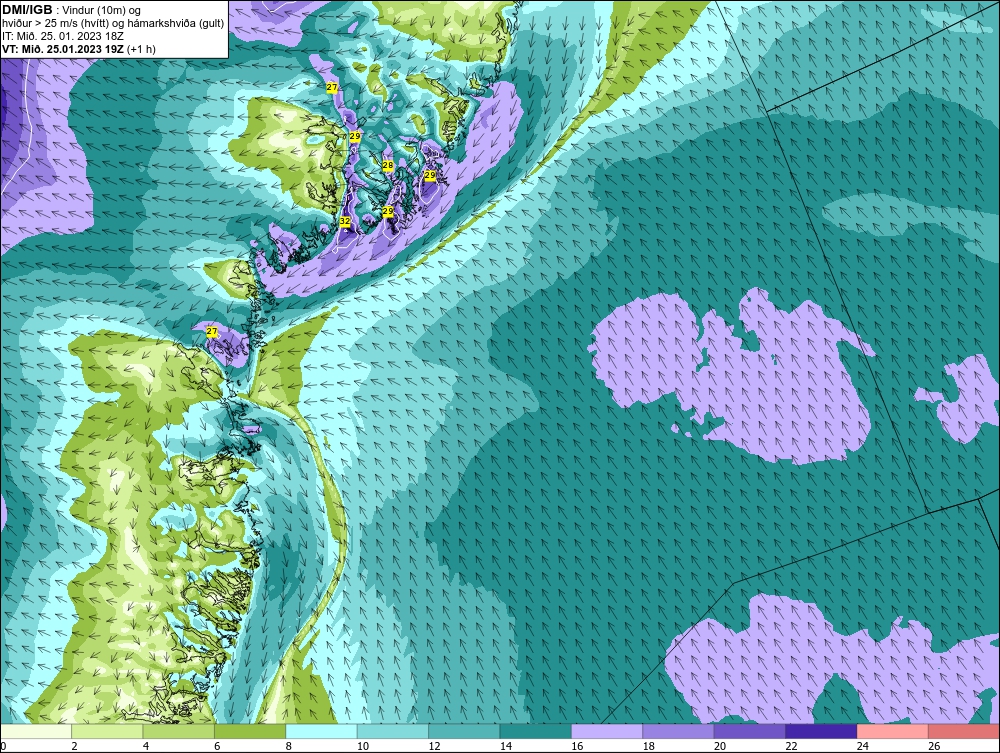The height and width of the screenshot is (753, 1000).
Task: Select the legend scale number "4"
Action: tap(146, 746)
